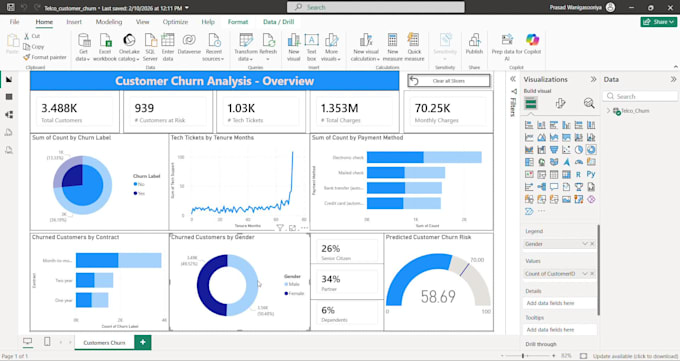
Task: Add a new report page
Action: [x=143, y=342]
